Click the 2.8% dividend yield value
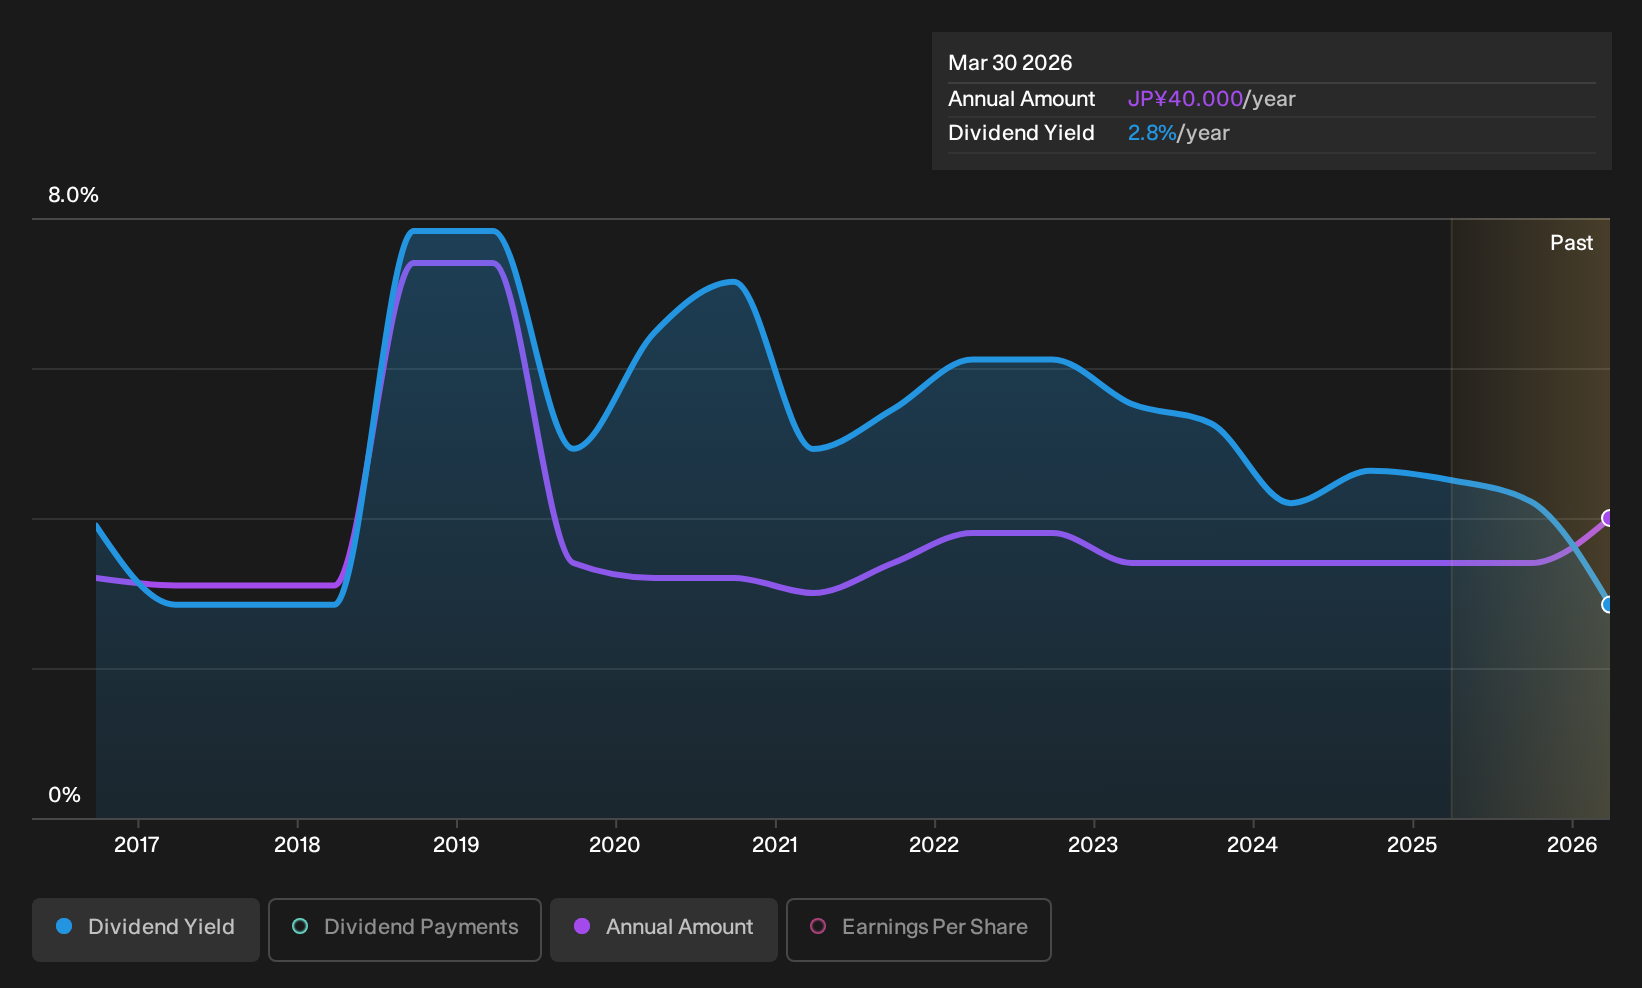The image size is (1642, 988). pos(1152,133)
